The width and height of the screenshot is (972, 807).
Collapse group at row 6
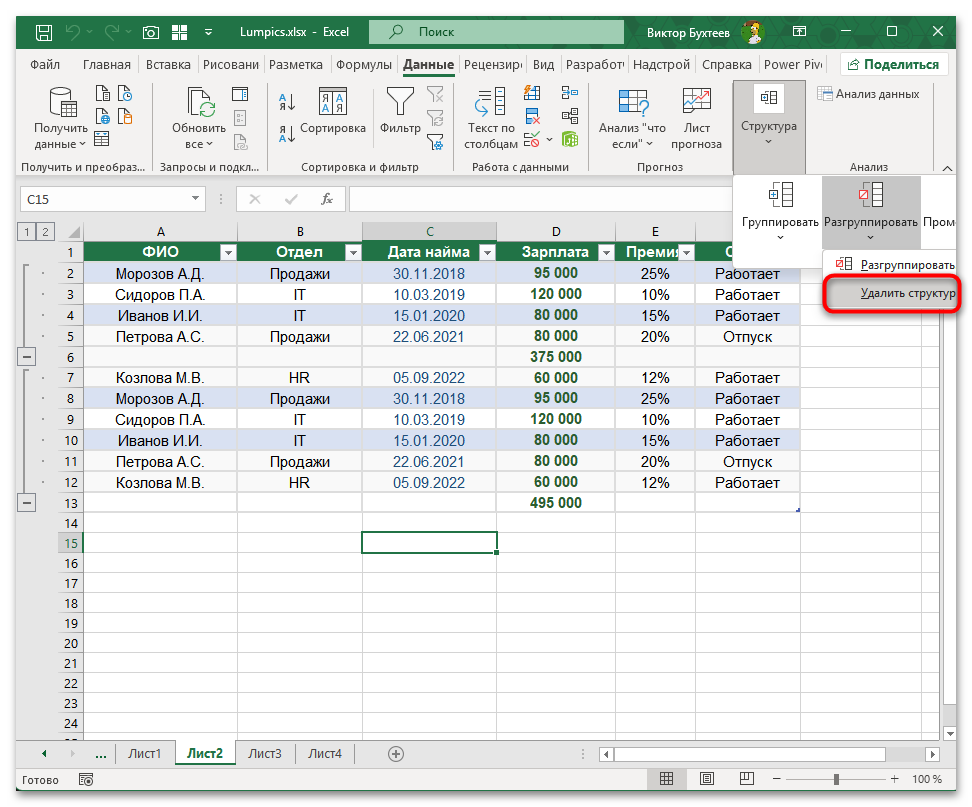coord(26,357)
